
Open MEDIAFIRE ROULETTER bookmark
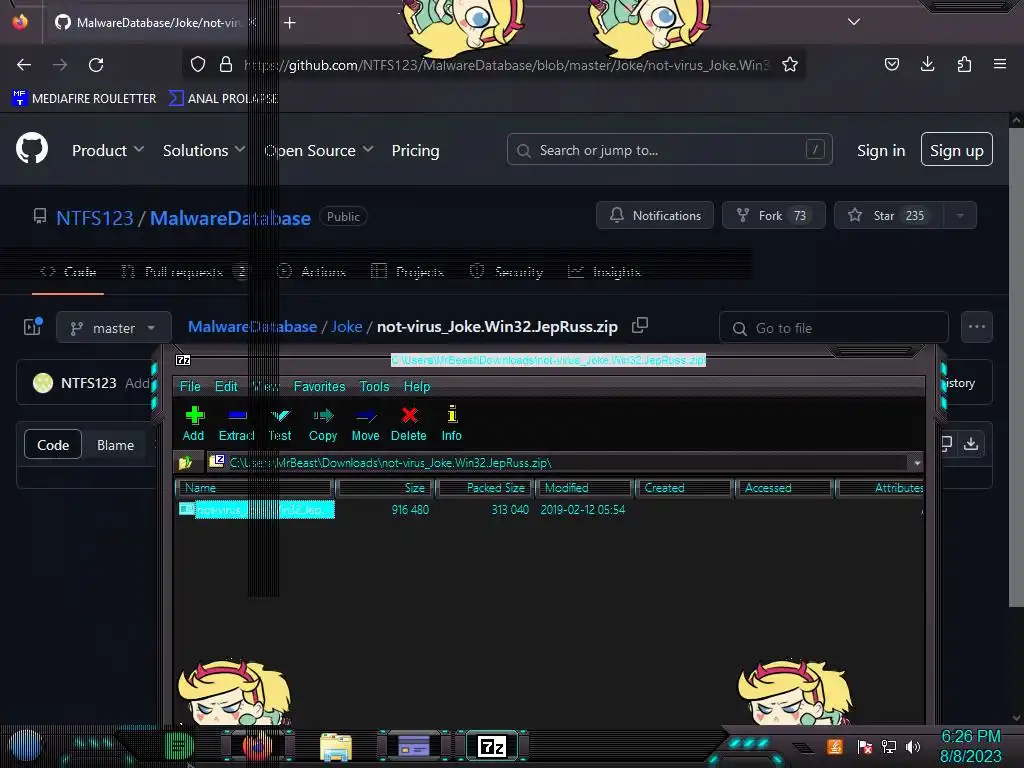[84, 99]
